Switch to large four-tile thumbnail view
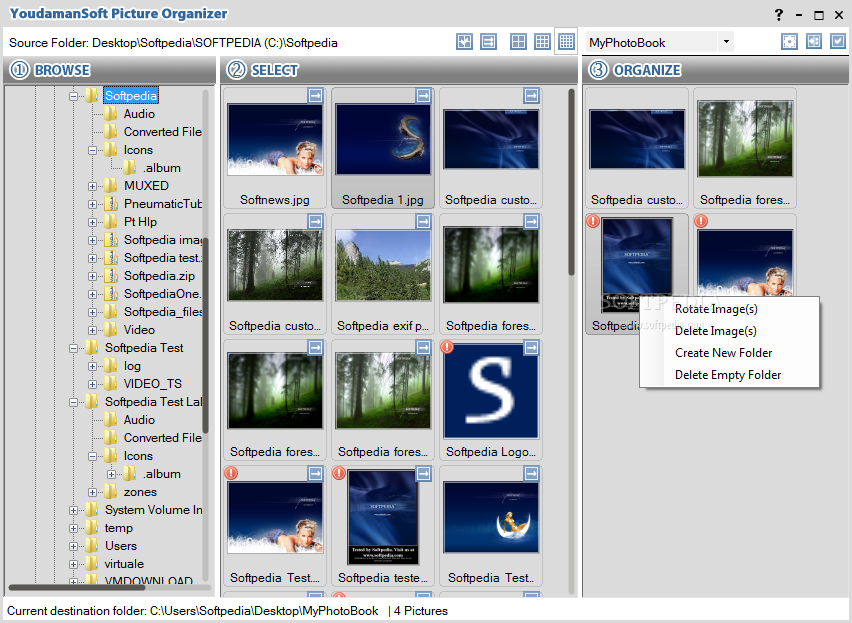This screenshot has width=852, height=623. [x=518, y=42]
